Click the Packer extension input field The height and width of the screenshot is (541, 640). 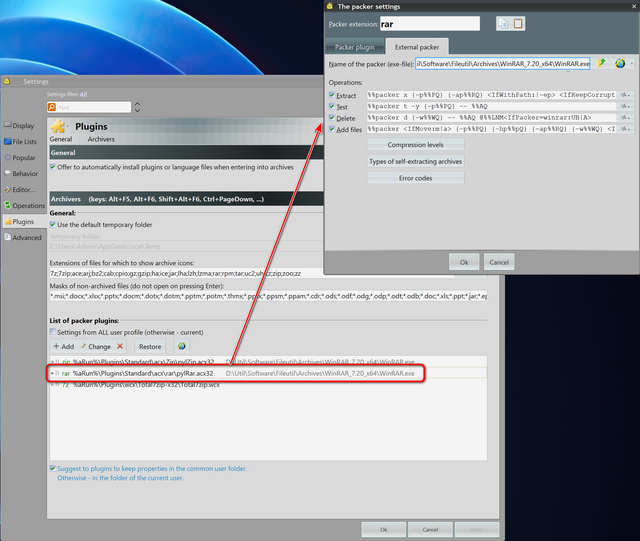430,24
